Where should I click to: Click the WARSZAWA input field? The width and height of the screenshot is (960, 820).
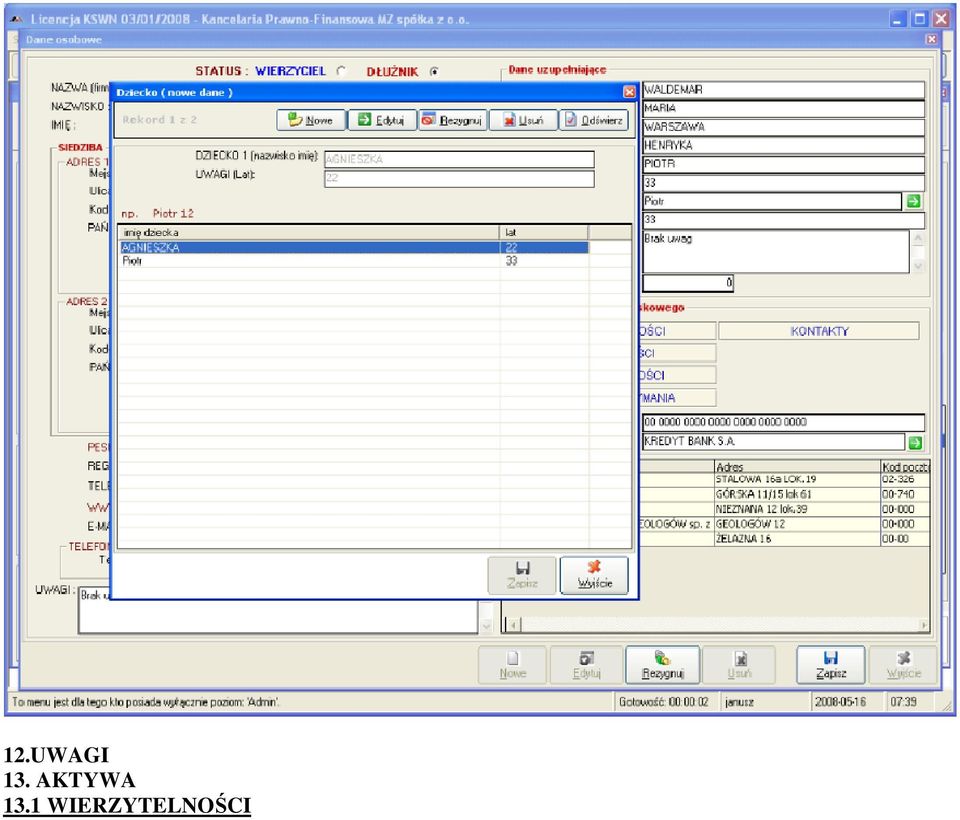click(x=784, y=127)
